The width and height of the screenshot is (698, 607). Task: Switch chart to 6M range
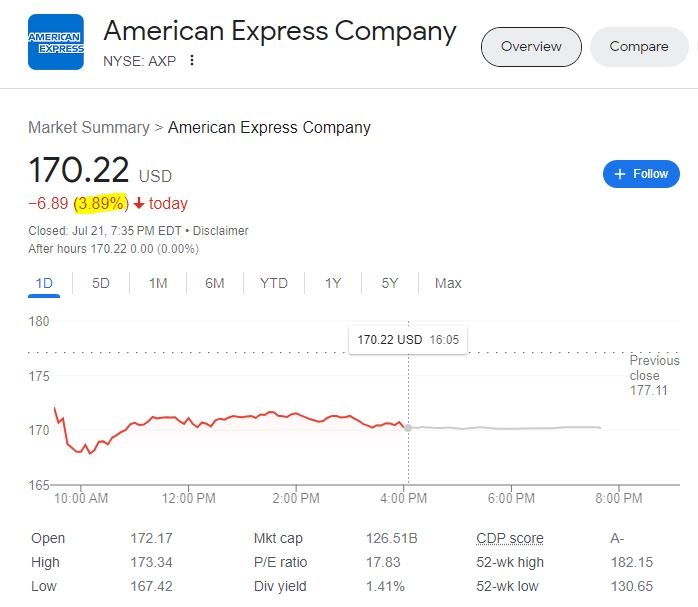pos(215,283)
